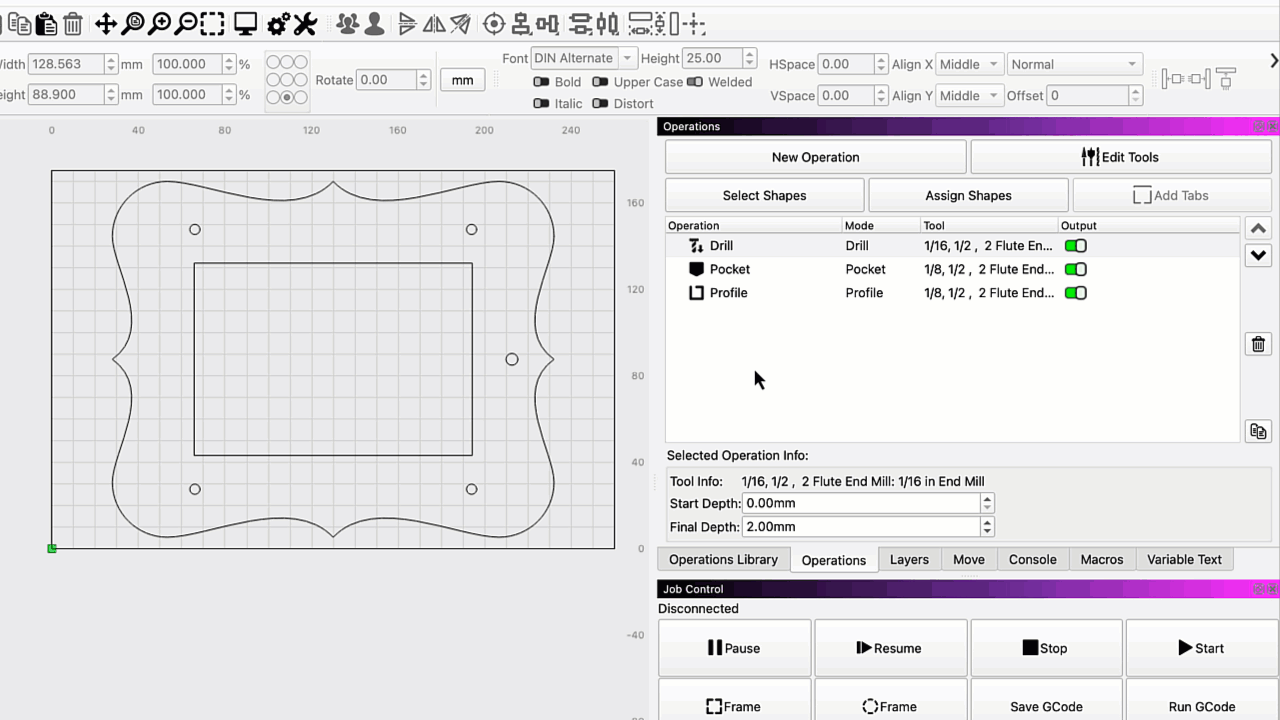Screen dimensions: 1280x720
Task: Disable output for the Pocket operation
Action: tap(1075, 269)
